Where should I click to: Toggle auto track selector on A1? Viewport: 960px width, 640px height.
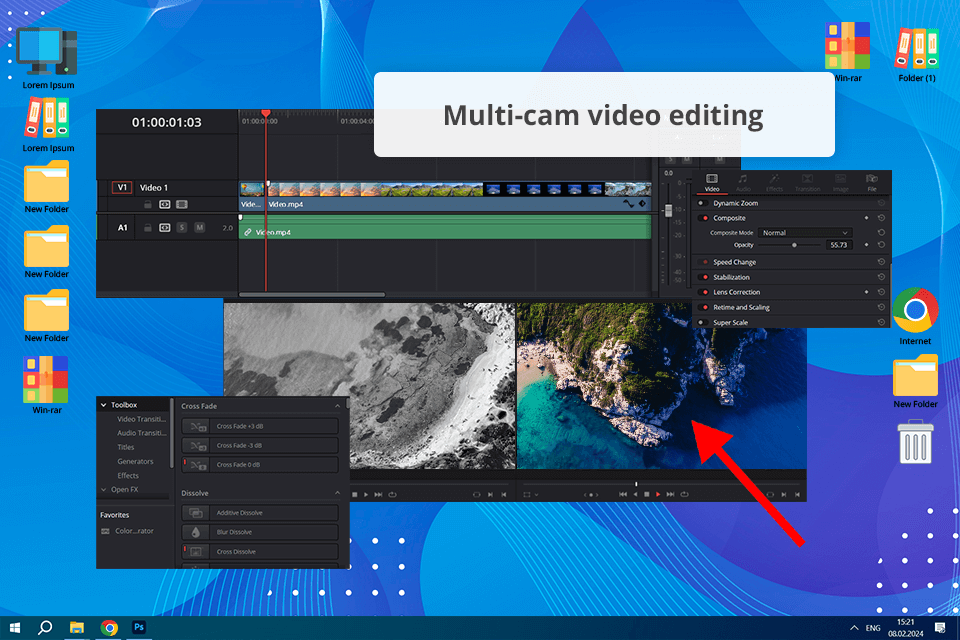(x=165, y=228)
